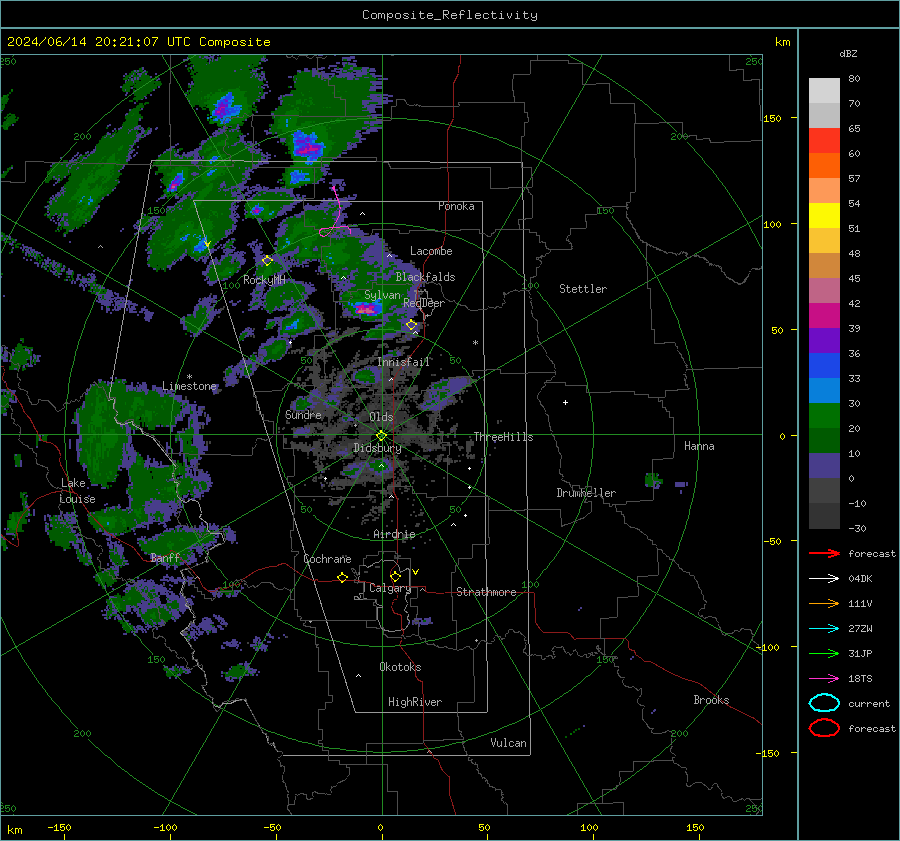
Task: Click the Strathmore label
Action: tap(486, 592)
